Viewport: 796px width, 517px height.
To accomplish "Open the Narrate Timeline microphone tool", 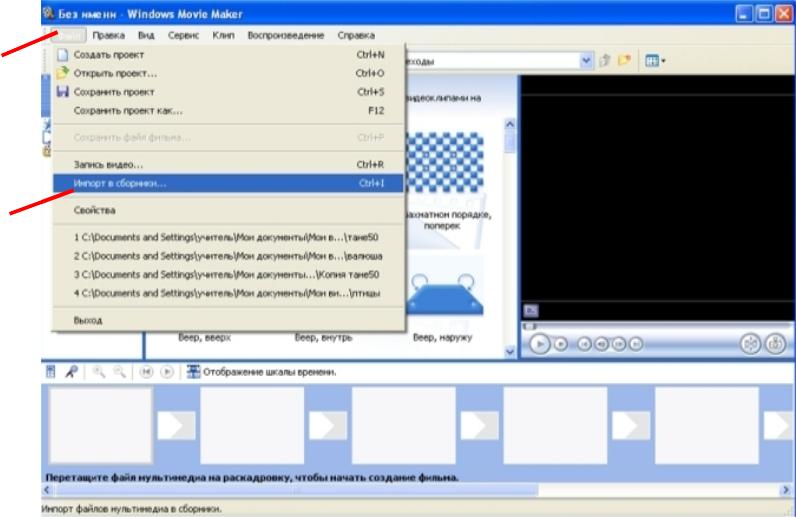I will point(71,372).
